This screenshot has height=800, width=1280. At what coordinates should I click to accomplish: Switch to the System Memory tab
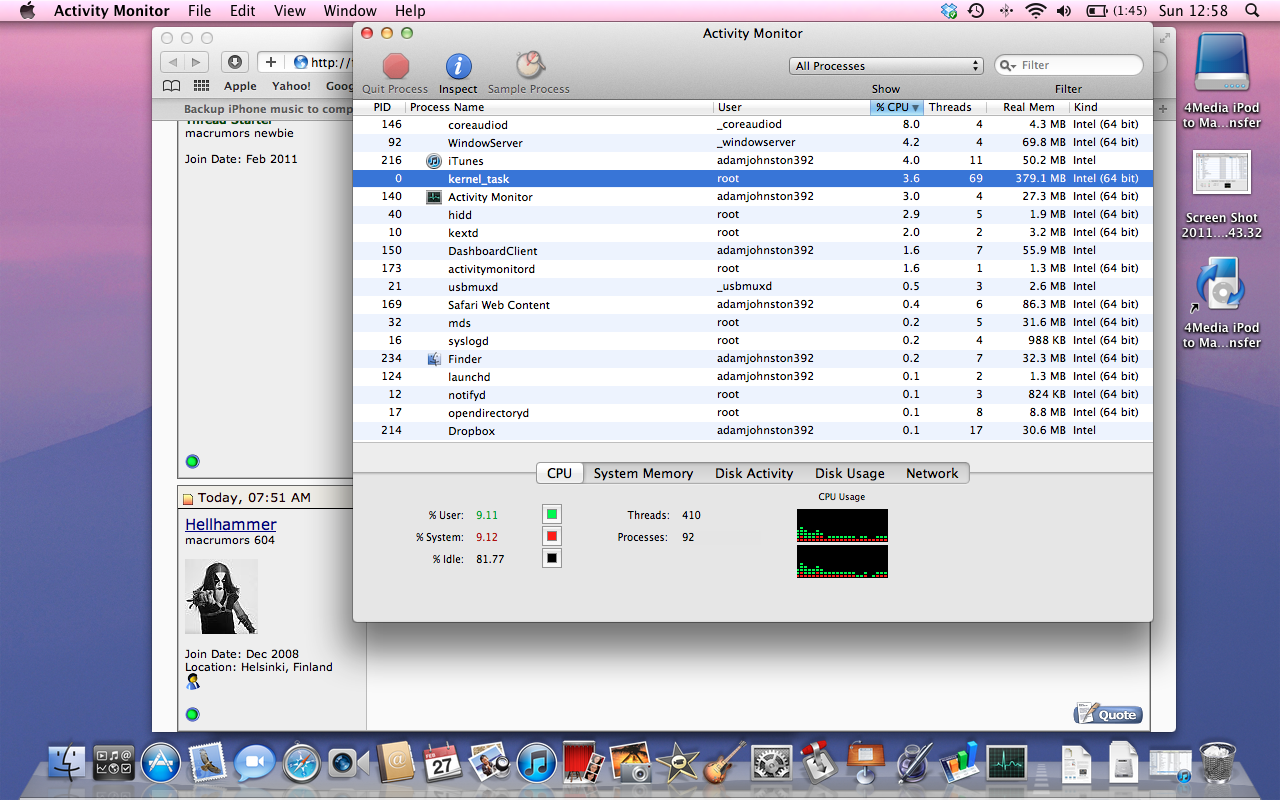643,473
